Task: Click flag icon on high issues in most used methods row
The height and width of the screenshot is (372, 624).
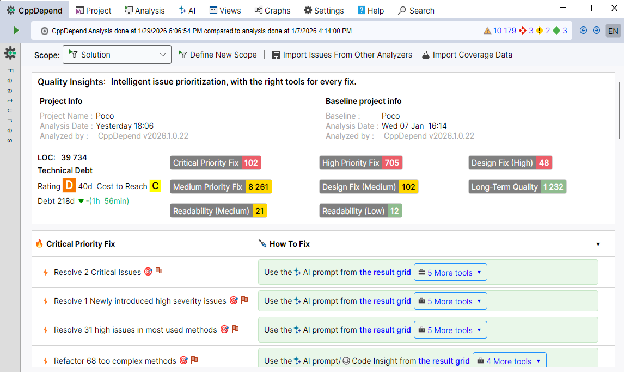Action: tap(235, 329)
